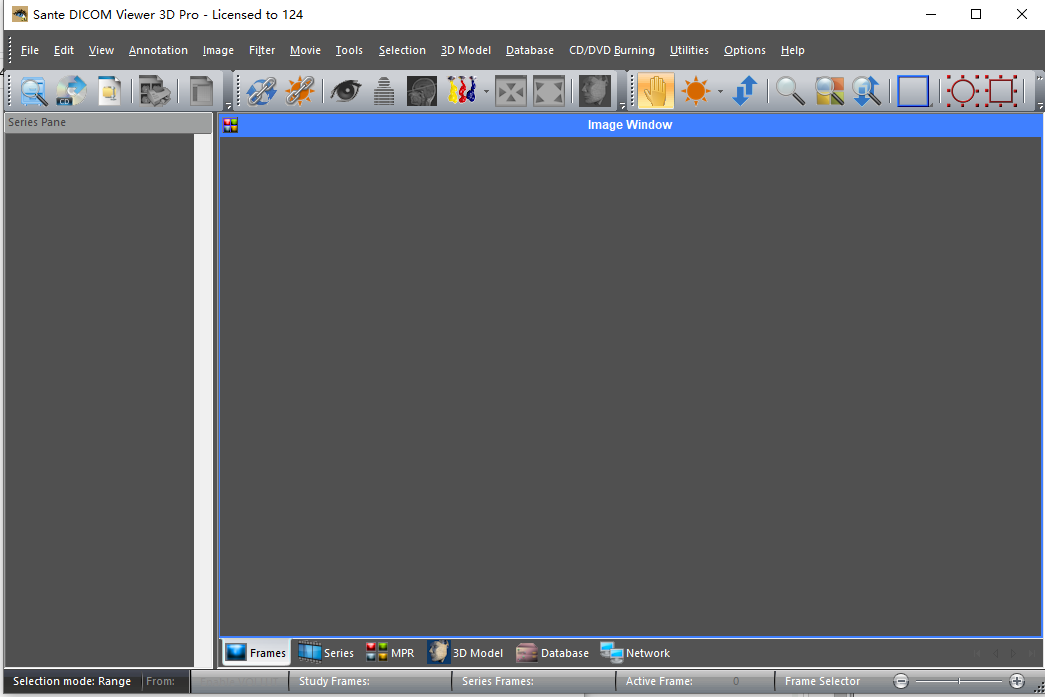Open dropdown next to colored figures icon
Viewport: 1045px width, 697px height.
[x=486, y=93]
